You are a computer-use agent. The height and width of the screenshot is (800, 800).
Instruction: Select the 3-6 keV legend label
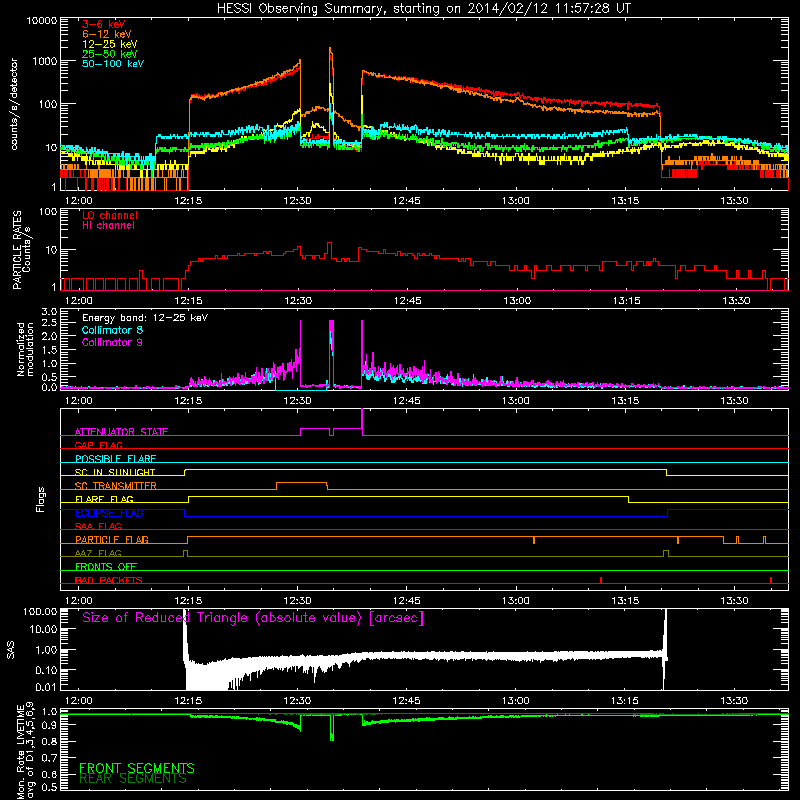(x=104, y=24)
